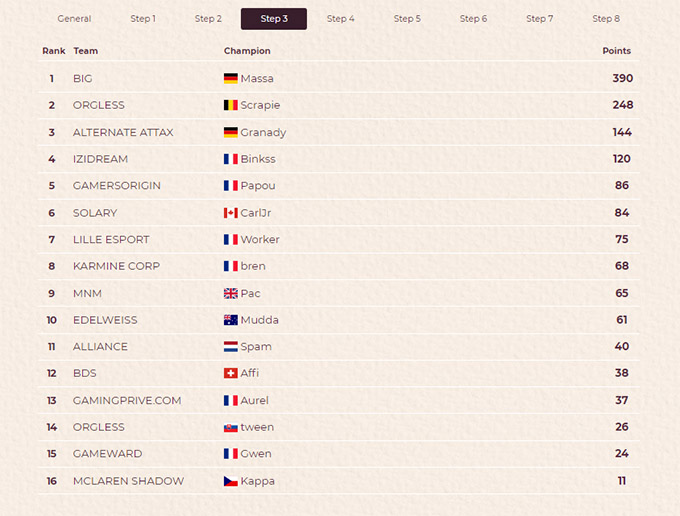Click champion name Mudda
The height and width of the screenshot is (516, 680).
pos(259,320)
